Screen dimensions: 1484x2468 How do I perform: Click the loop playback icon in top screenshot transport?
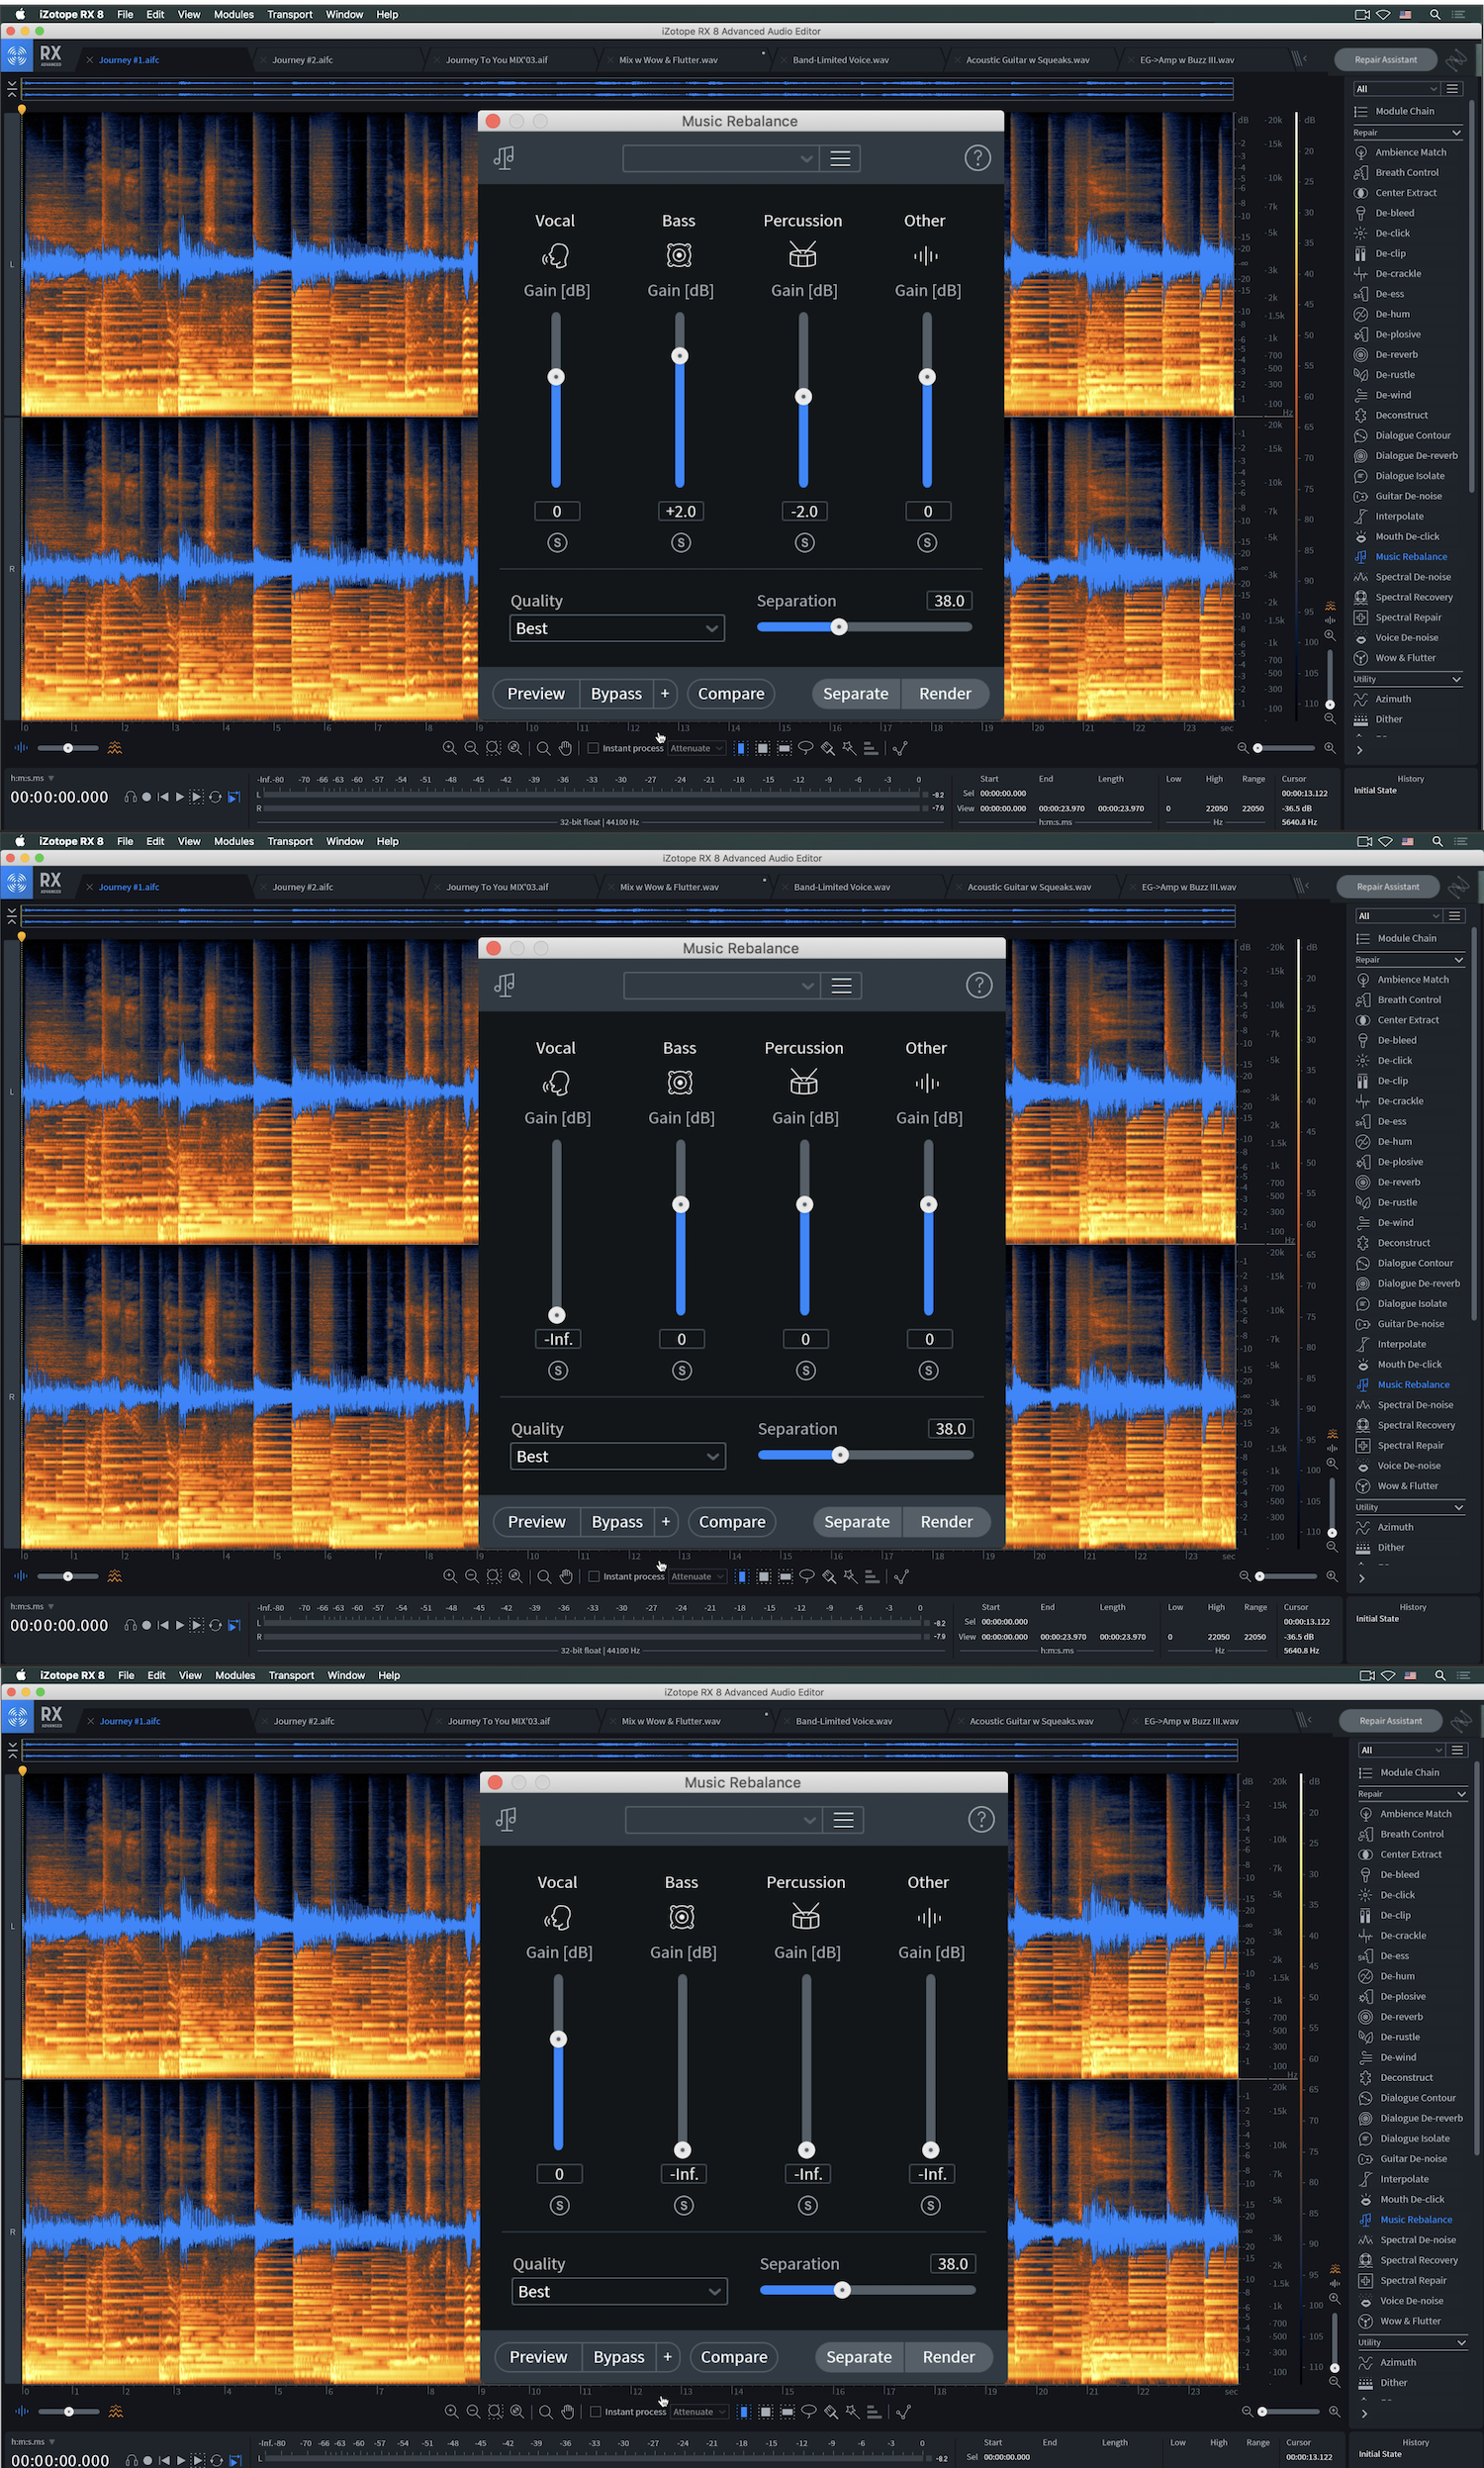(x=215, y=797)
